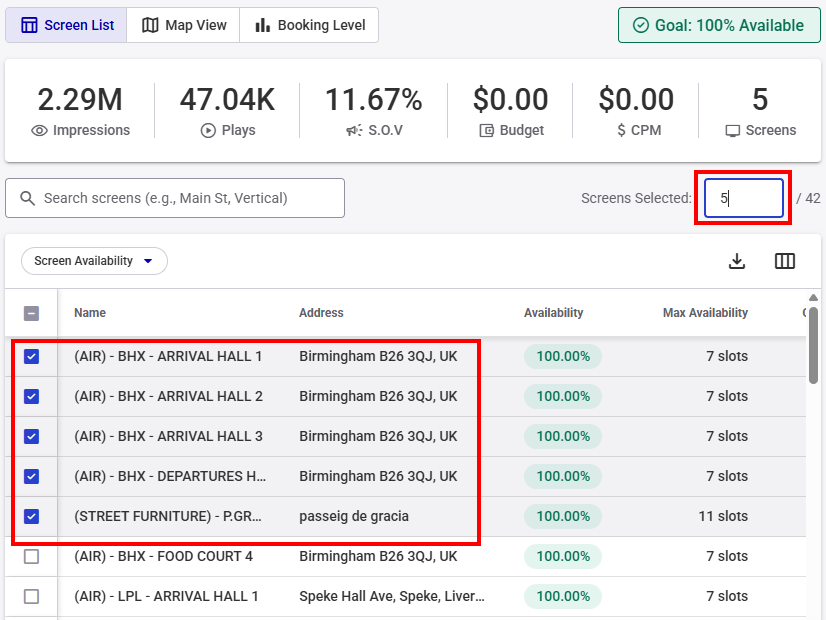Click the Screens monitor icon
826x620 pixels.
point(733,130)
